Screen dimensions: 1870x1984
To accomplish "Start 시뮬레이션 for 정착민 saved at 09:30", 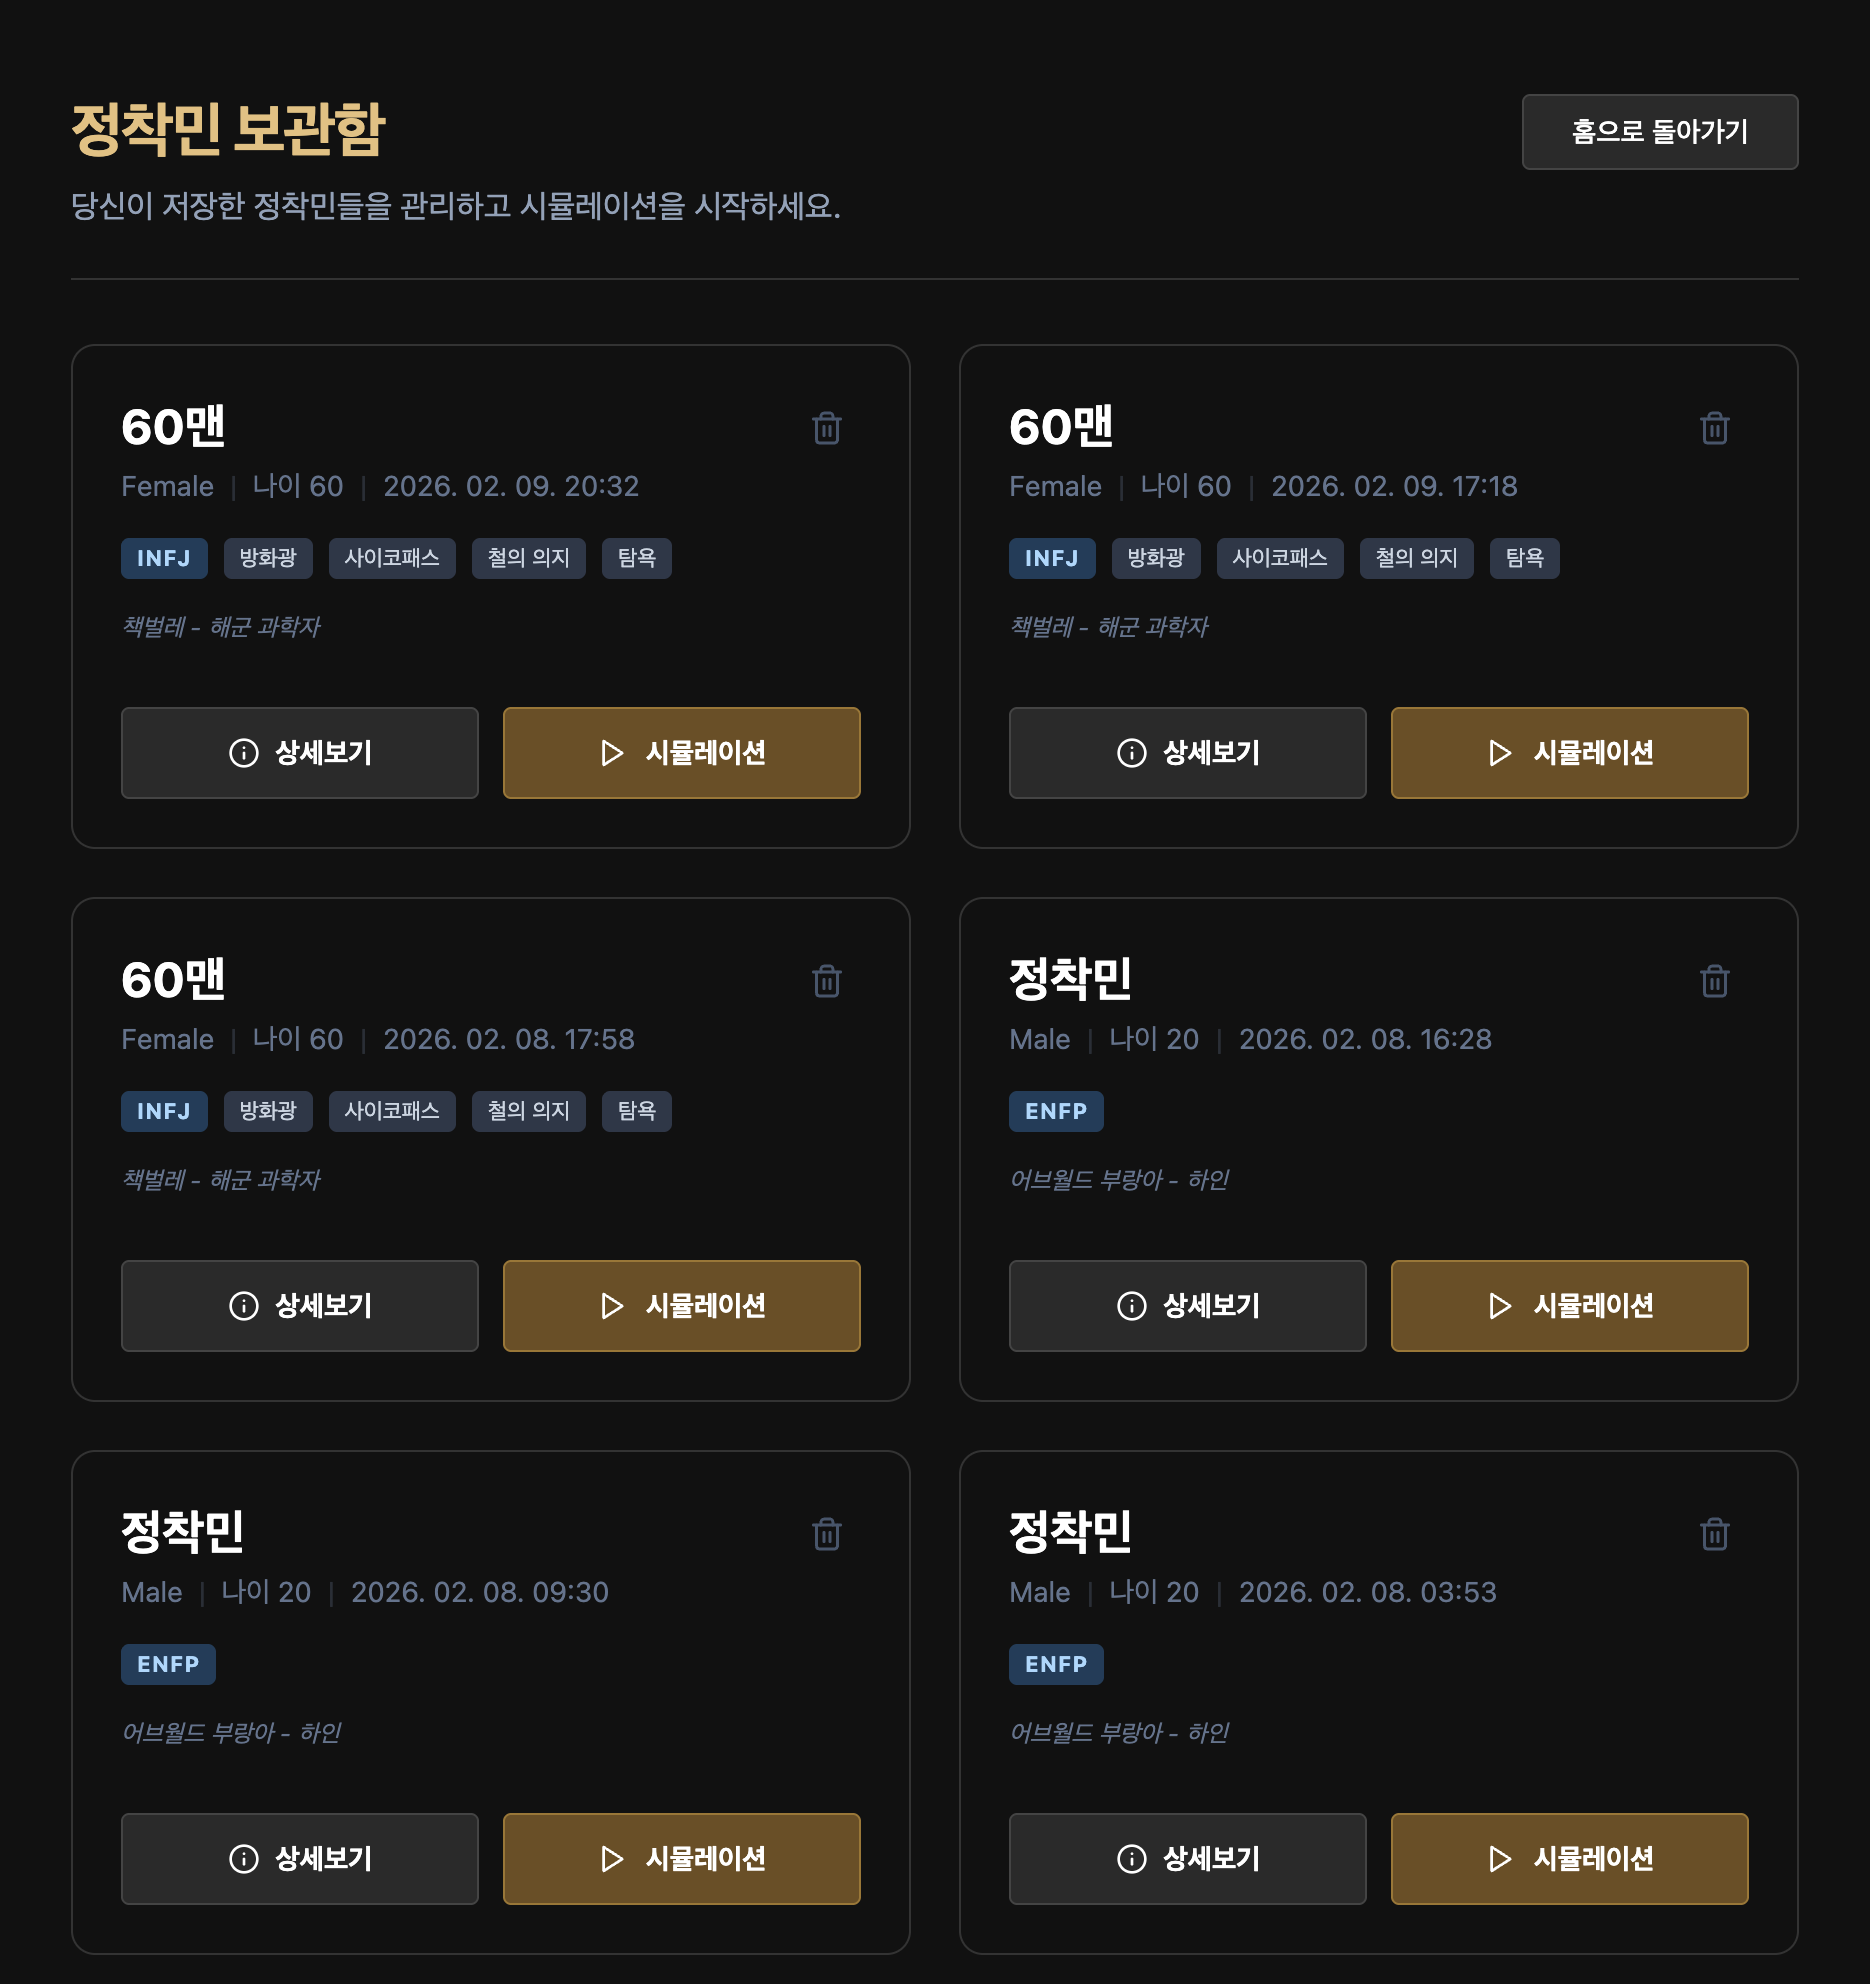I will click(681, 1859).
